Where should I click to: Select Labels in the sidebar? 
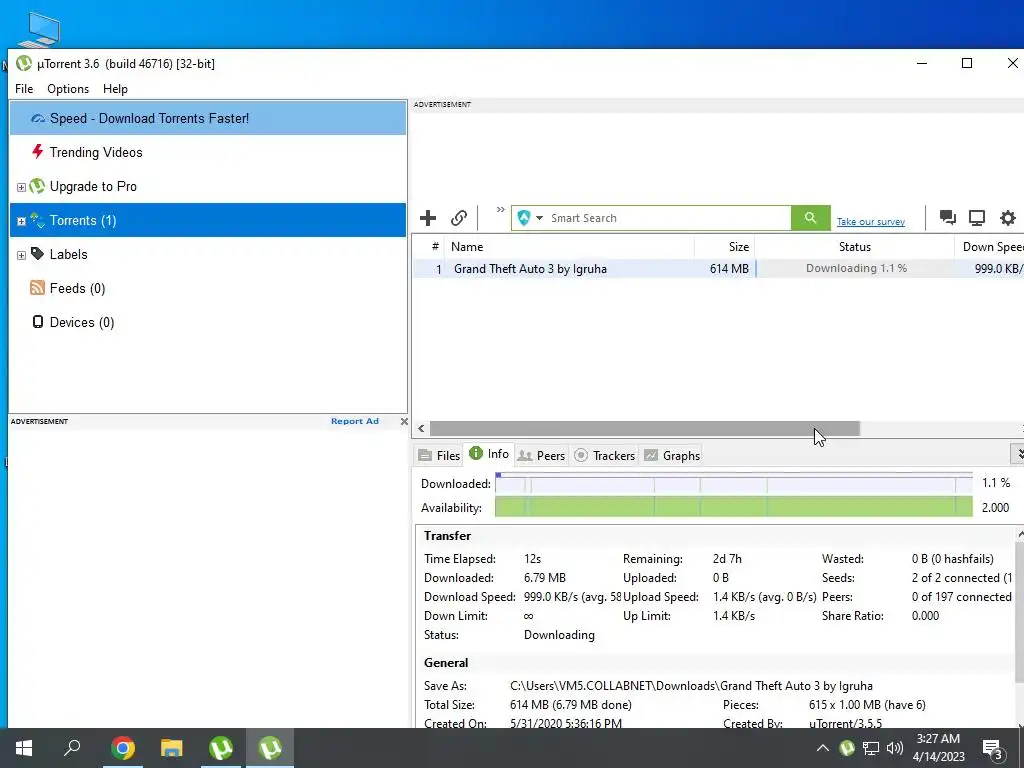tap(208, 254)
